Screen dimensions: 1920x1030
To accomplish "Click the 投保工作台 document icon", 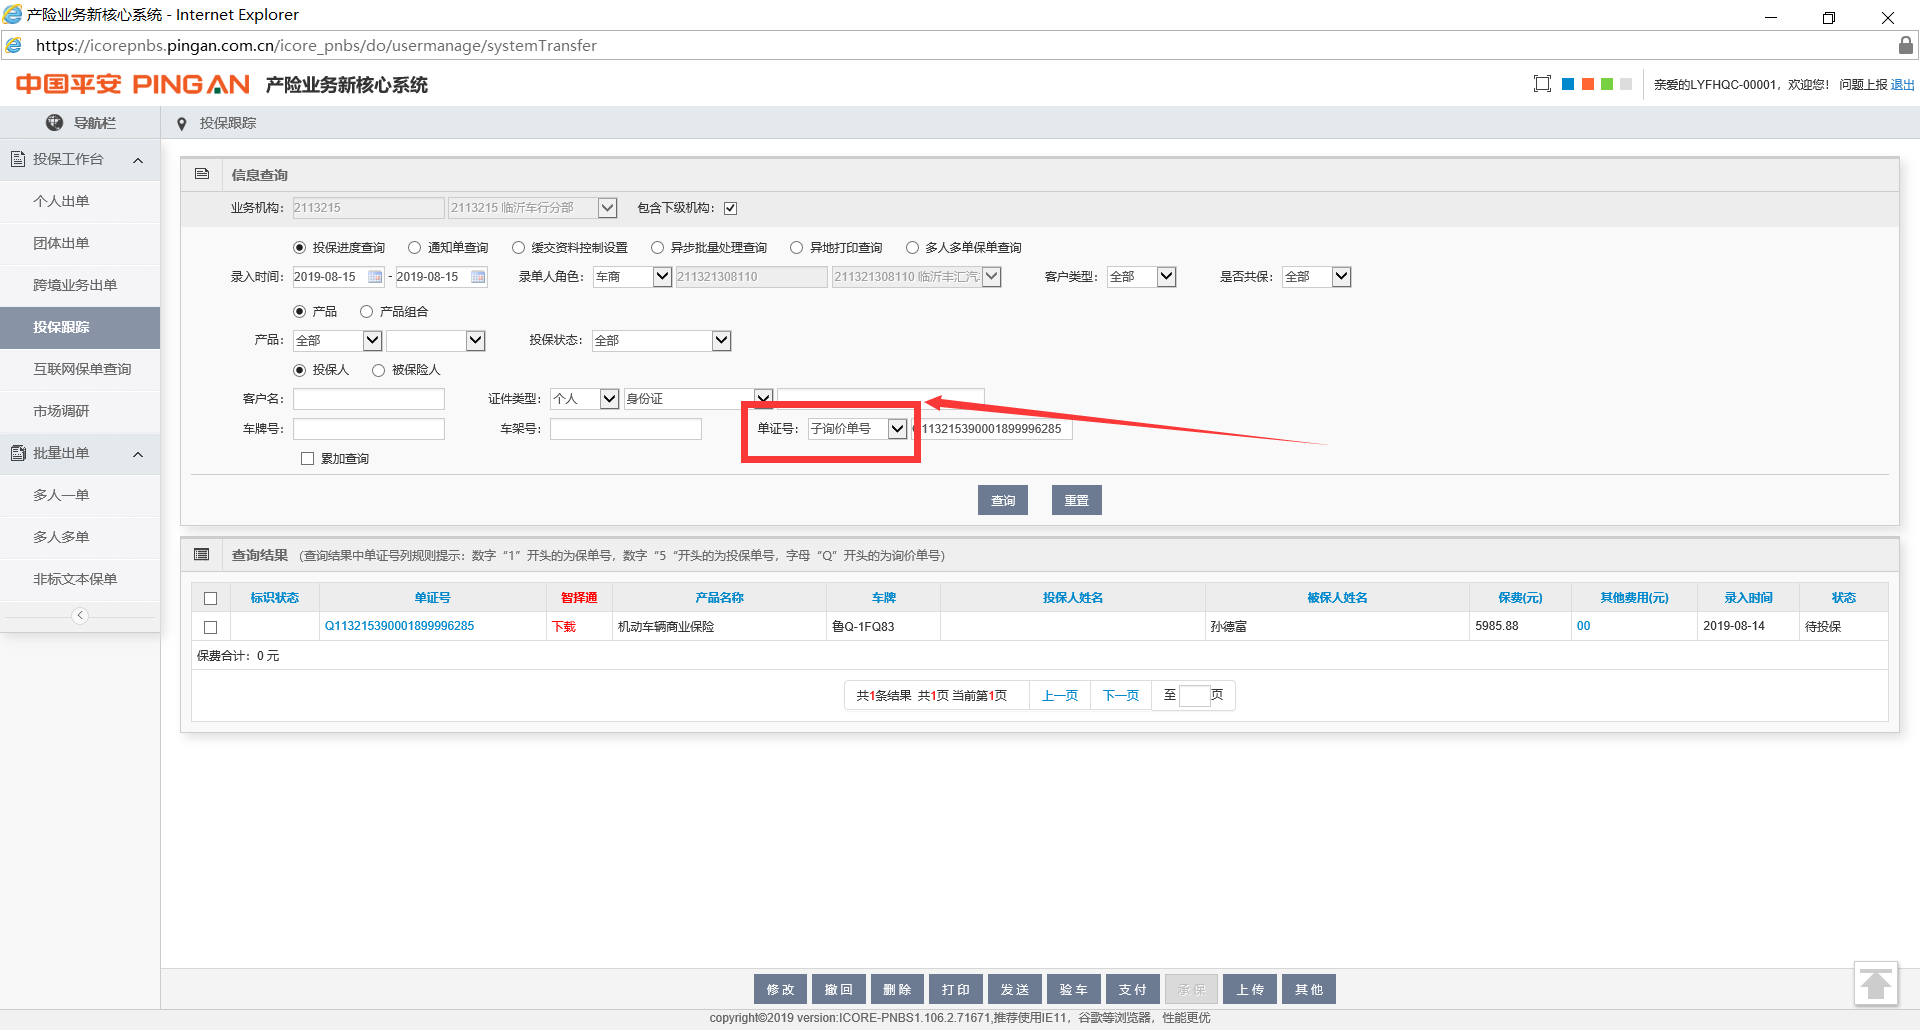I will [18, 159].
